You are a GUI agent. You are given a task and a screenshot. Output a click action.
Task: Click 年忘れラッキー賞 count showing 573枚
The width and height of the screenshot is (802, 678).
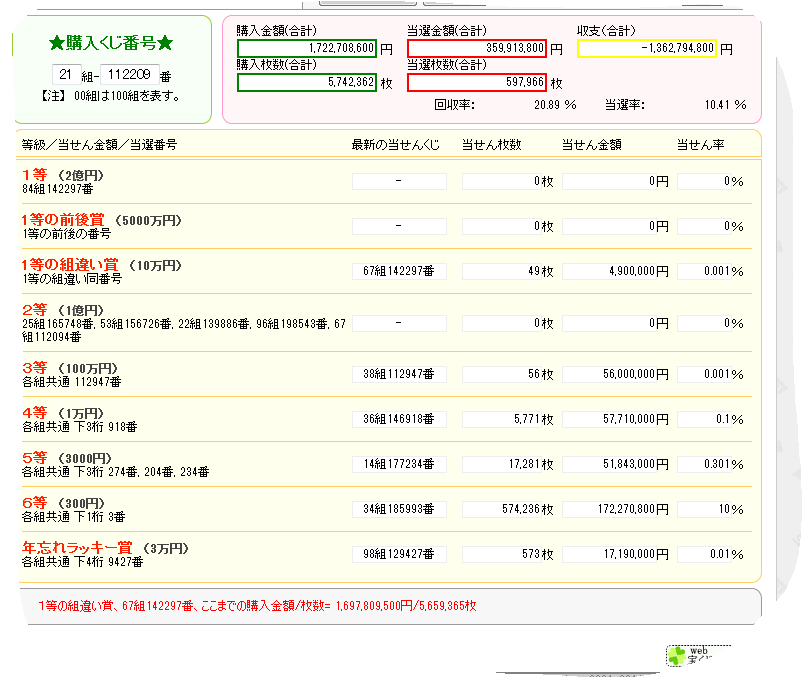(508, 554)
